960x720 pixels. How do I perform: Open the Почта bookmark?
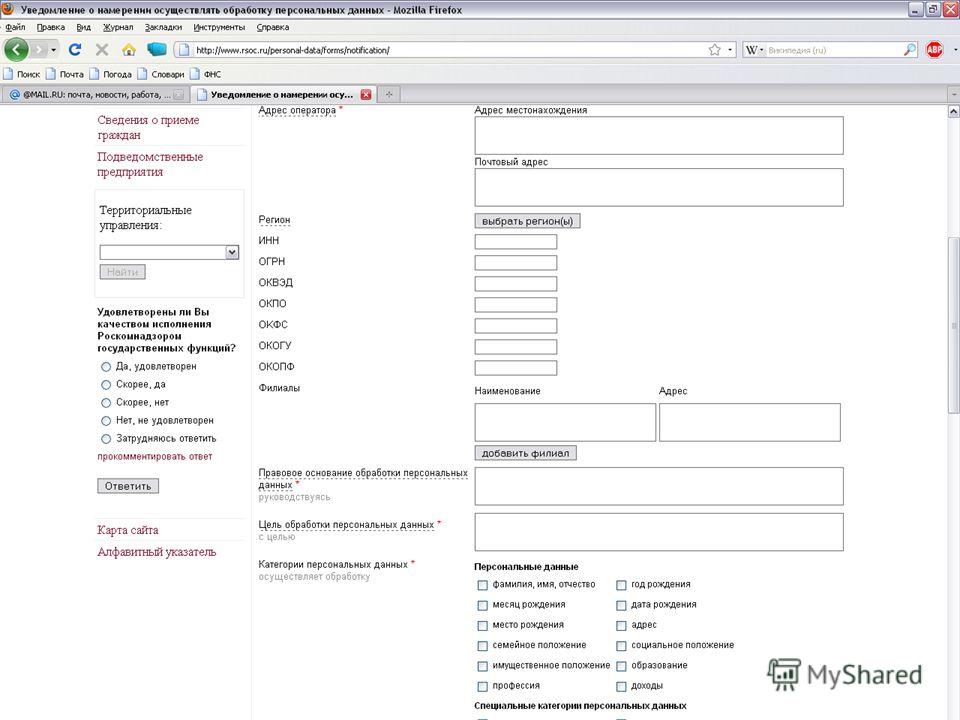pyautogui.click(x=65, y=74)
